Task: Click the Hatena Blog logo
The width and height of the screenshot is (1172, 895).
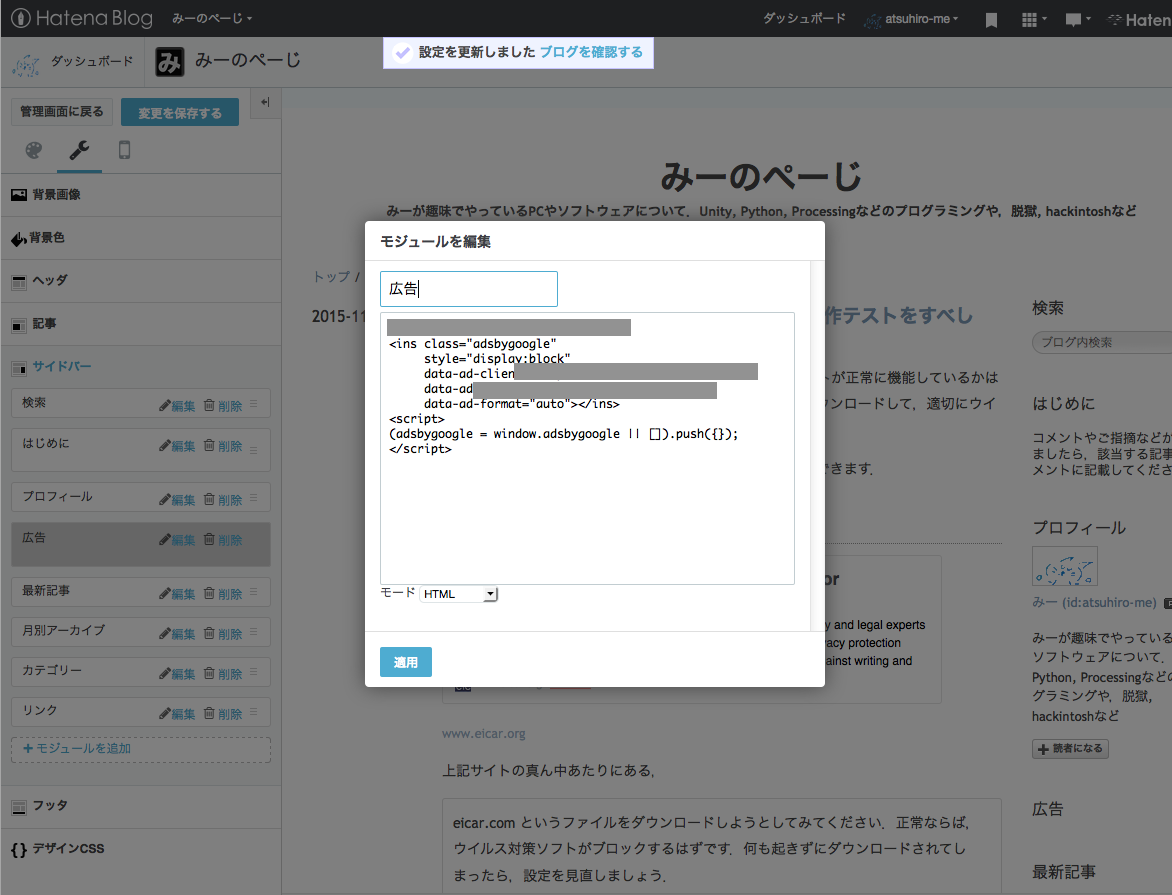Action: coord(80,18)
